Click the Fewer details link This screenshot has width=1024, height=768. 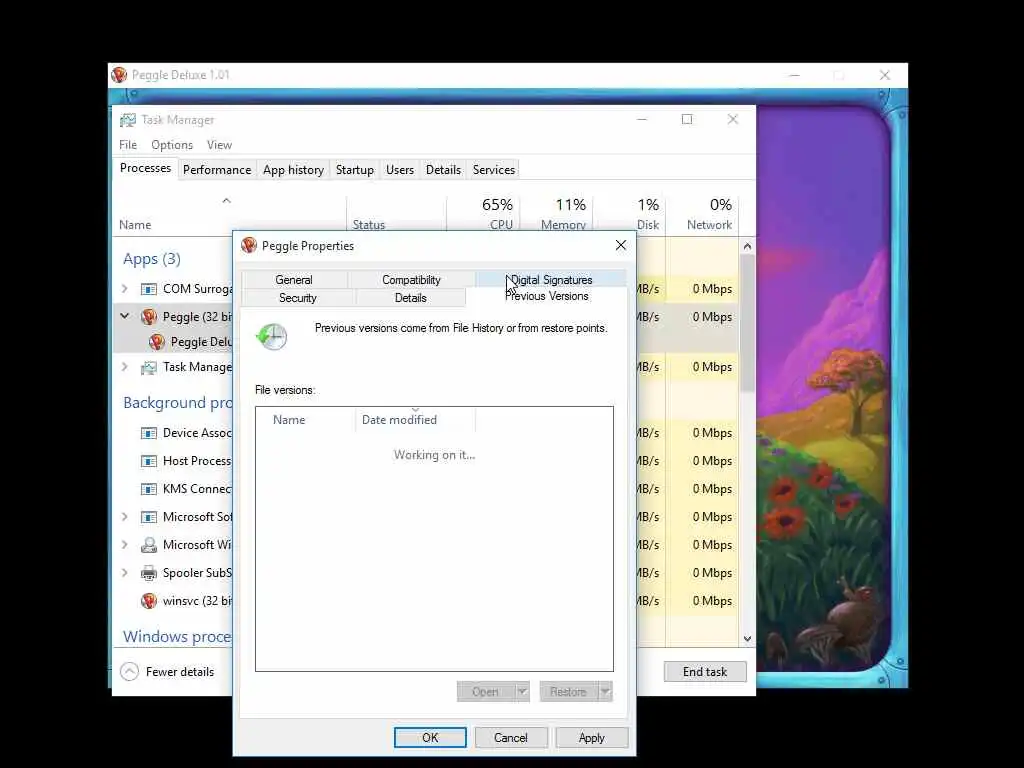tap(180, 671)
